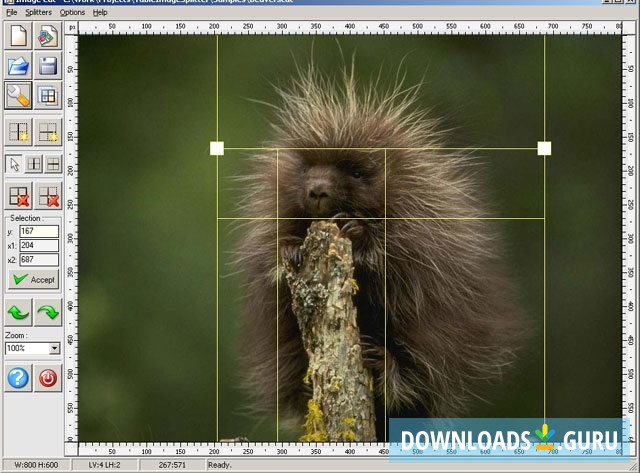Image resolution: width=640 pixels, height=473 pixels.
Task: Save the project with the floppy disk icon
Action: (x=47, y=67)
